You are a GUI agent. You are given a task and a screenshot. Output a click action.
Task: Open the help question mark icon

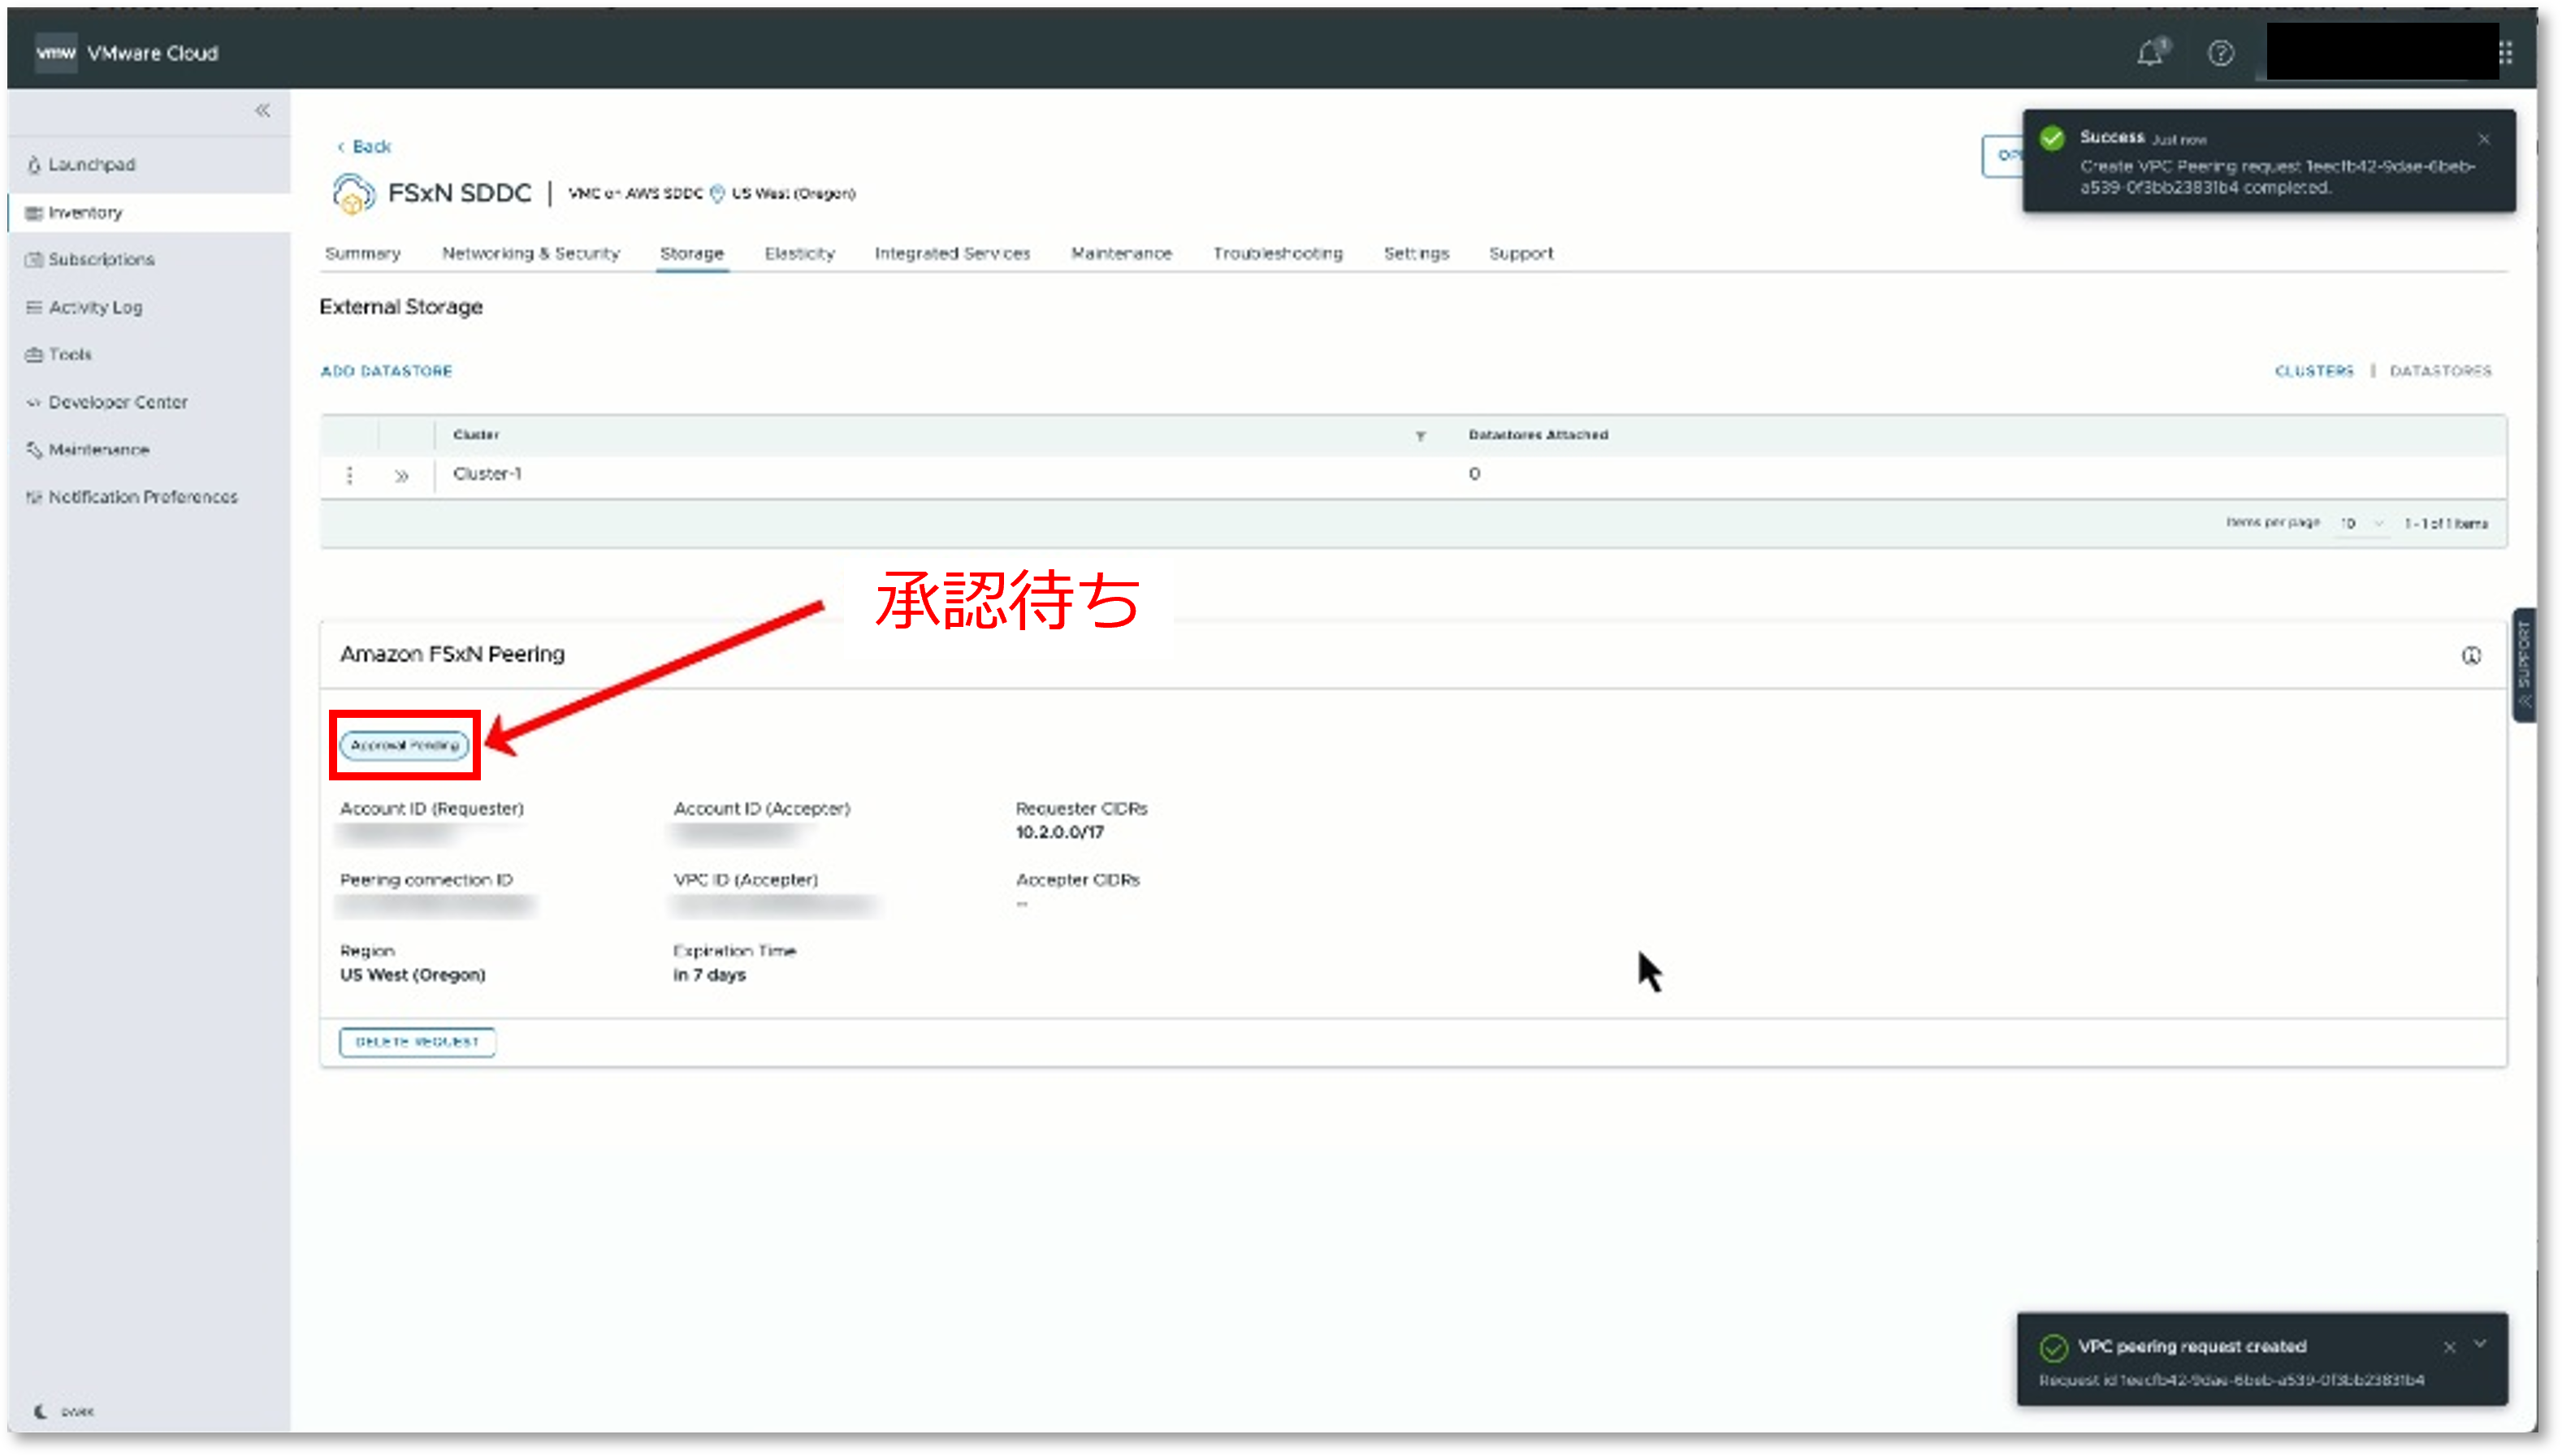[x=2220, y=52]
